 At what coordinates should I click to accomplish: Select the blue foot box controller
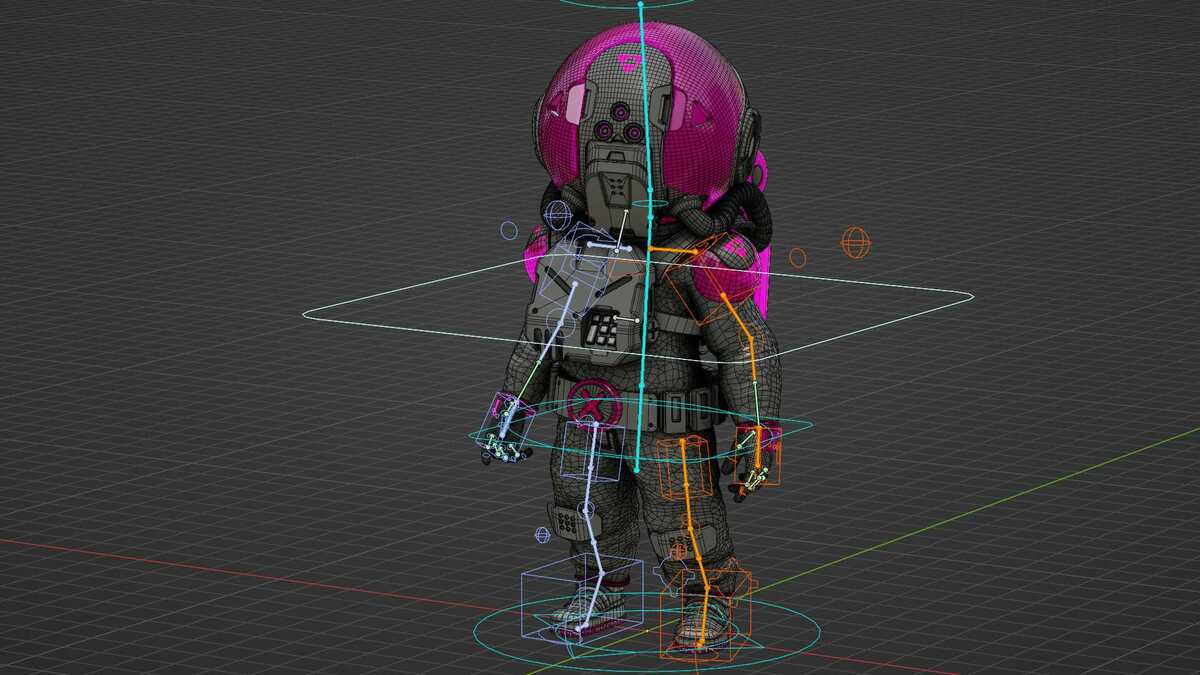point(581,600)
